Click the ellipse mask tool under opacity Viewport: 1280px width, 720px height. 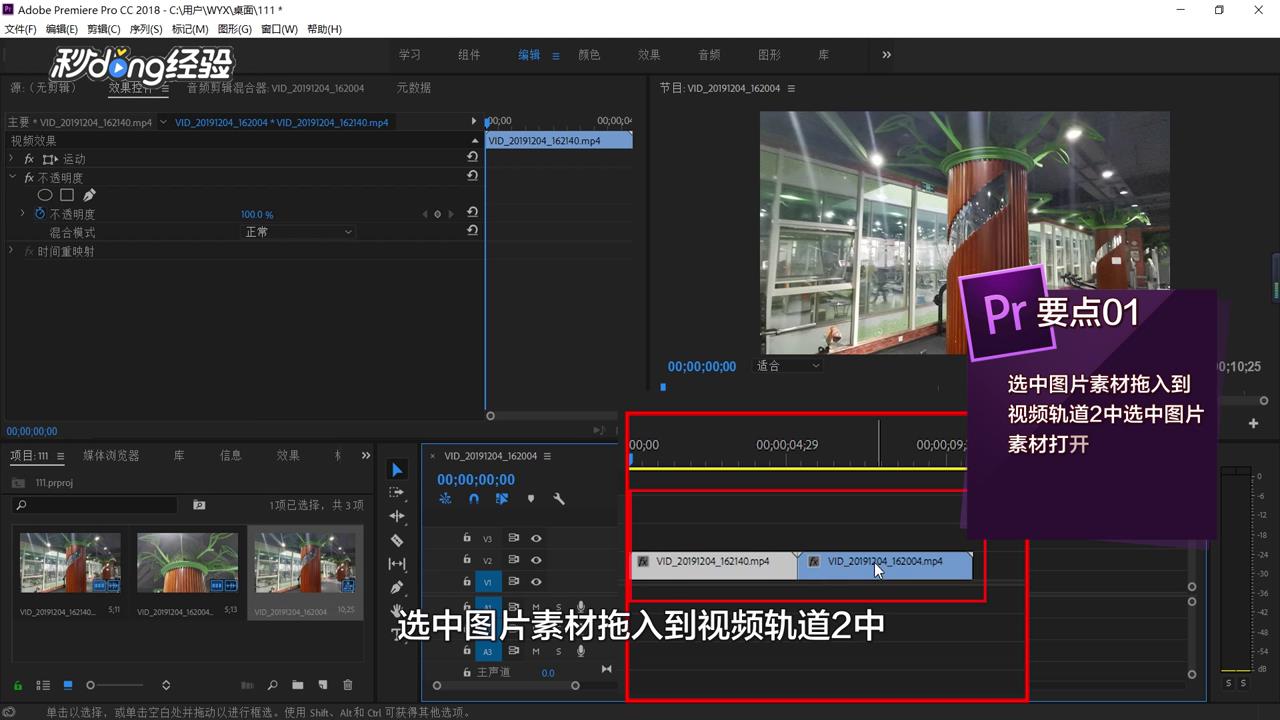tap(45, 195)
